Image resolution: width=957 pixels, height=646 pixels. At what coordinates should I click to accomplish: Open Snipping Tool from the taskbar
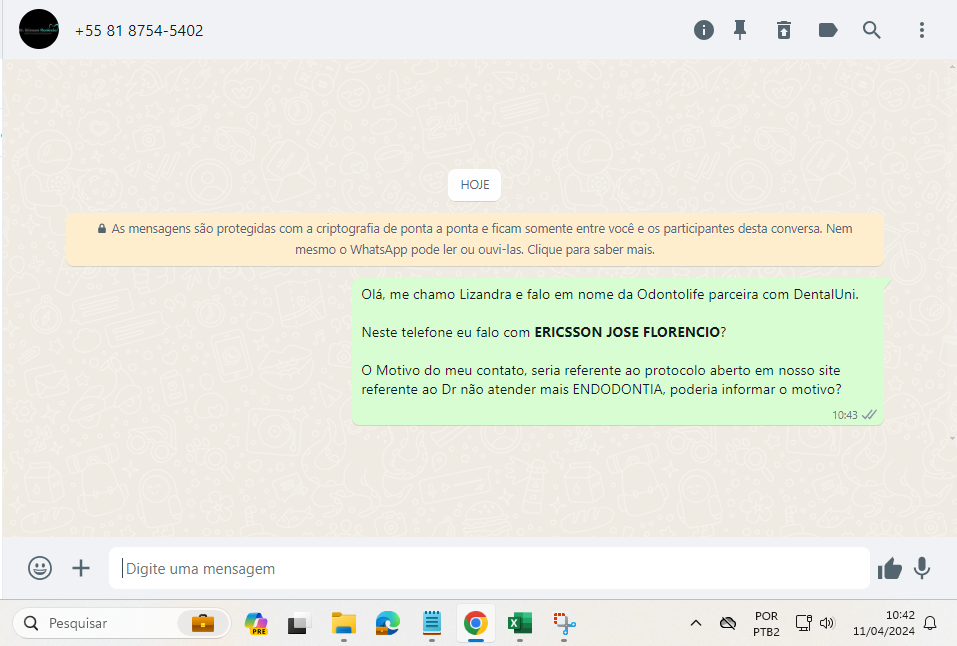coord(564,623)
